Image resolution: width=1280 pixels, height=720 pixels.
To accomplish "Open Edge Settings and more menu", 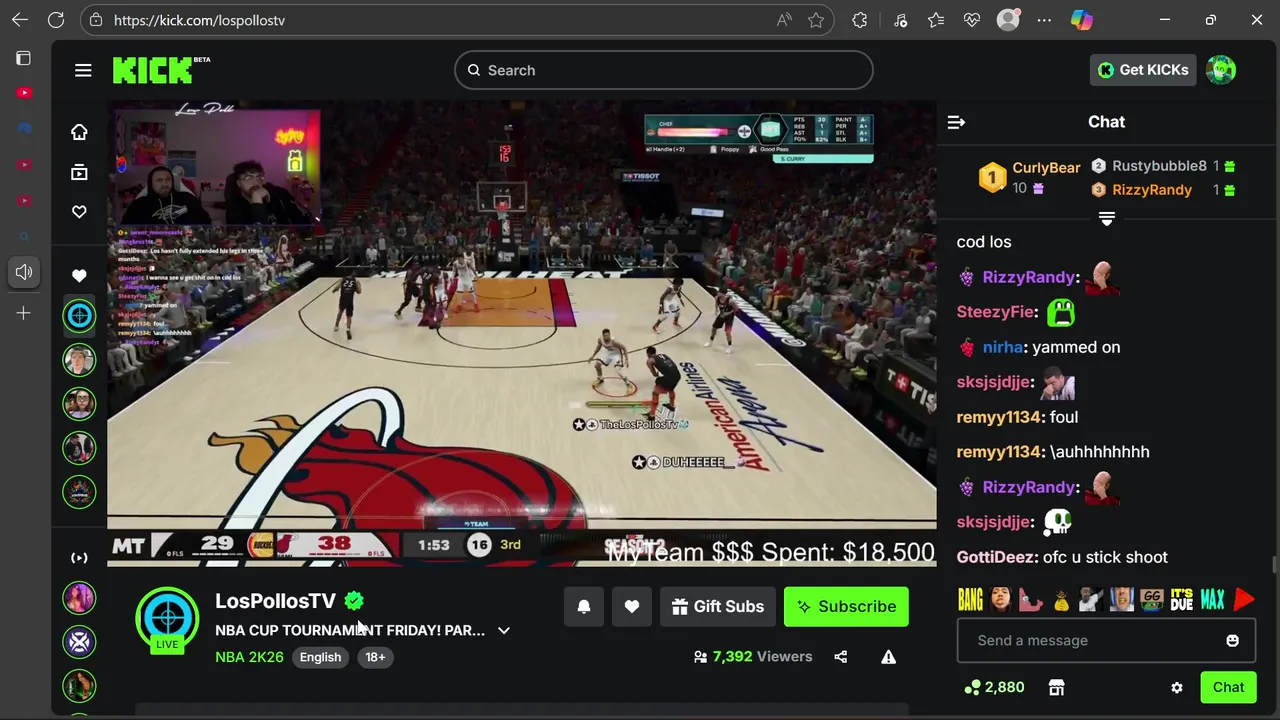I will click(x=1045, y=20).
